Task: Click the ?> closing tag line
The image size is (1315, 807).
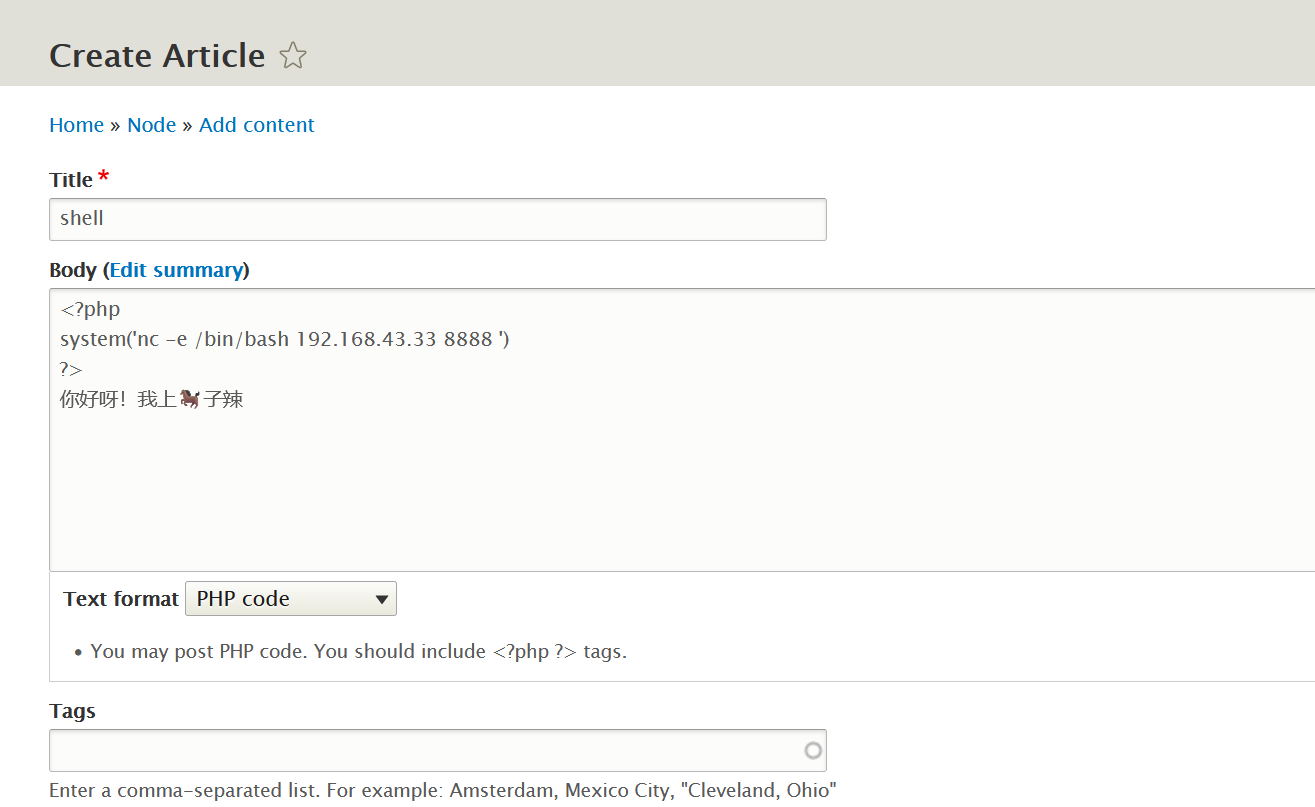Action: 71,369
